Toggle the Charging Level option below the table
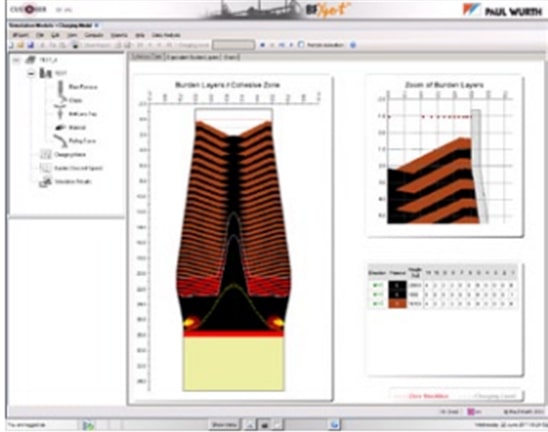Image resolution: width=548 pixels, height=432 pixels. pyautogui.click(x=494, y=396)
